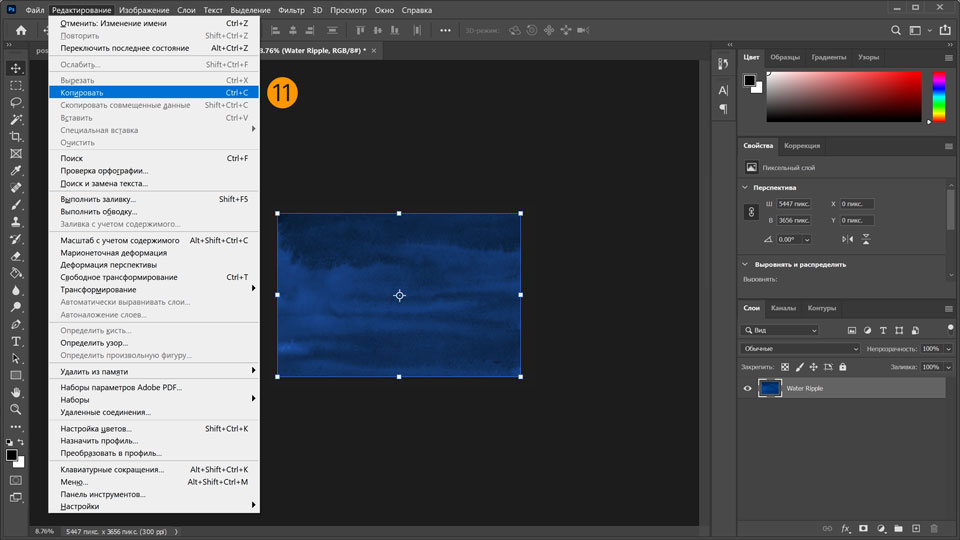Select the Lasso tool in the toolbar
Viewport: 960px width, 540px height.
[x=16, y=102]
